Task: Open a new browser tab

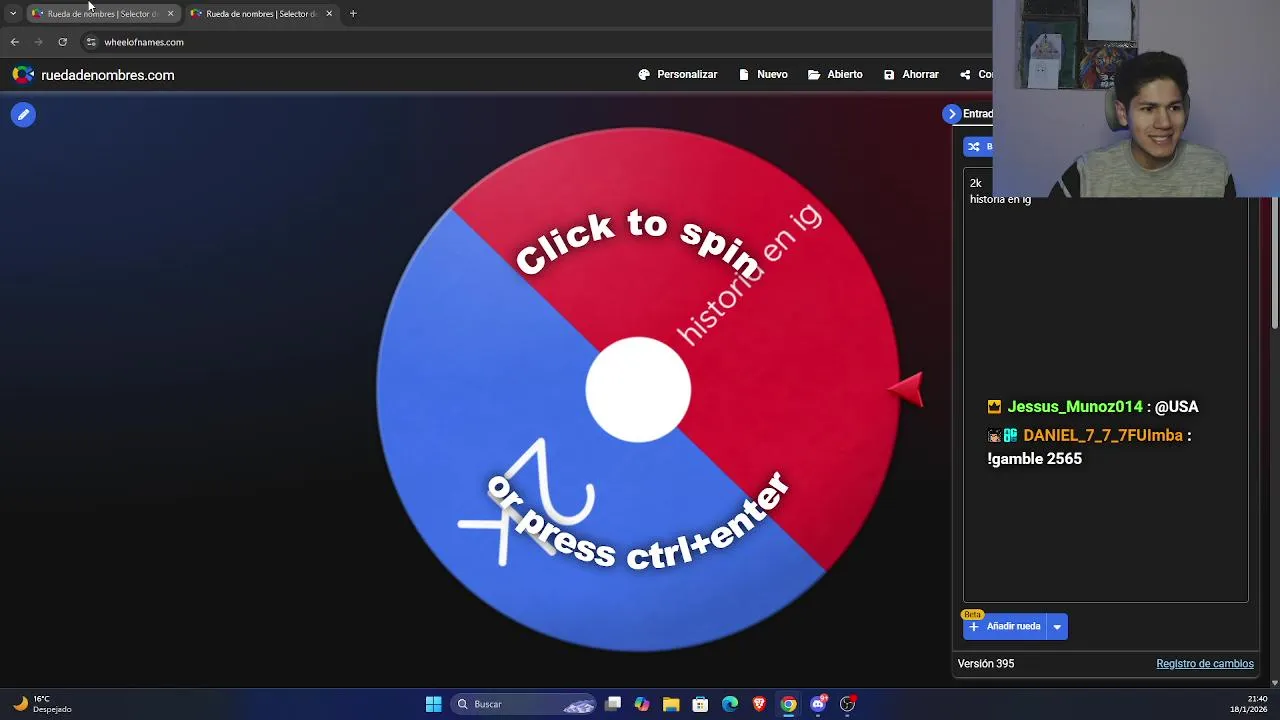Action: click(353, 14)
